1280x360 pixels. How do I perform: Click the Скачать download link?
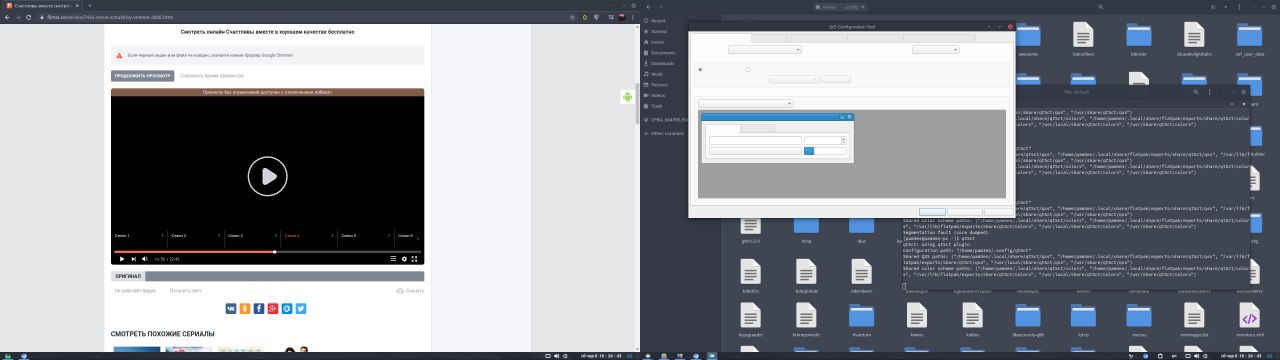[x=410, y=291]
